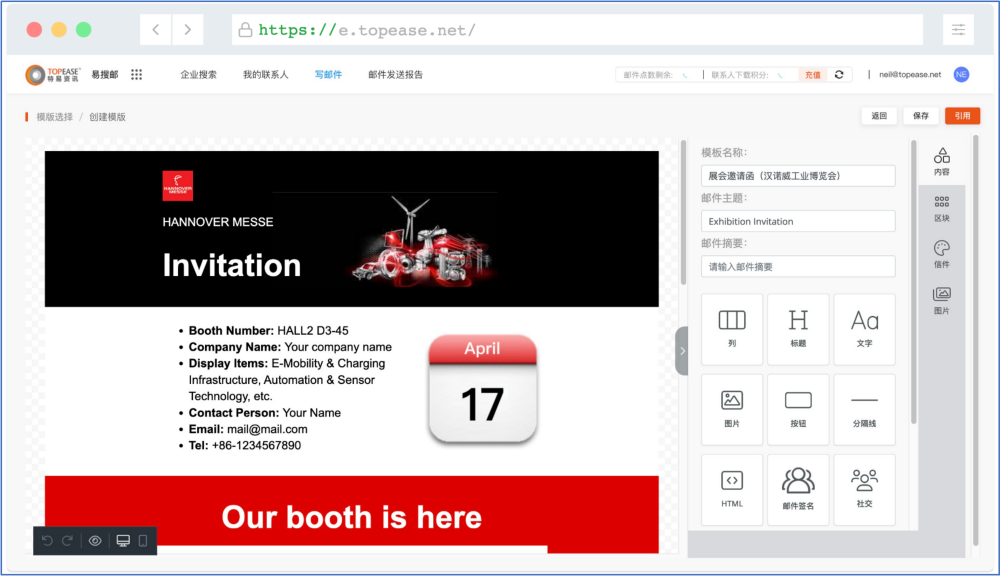
Task: Click the lock icon in address bar
Action: coord(245,30)
